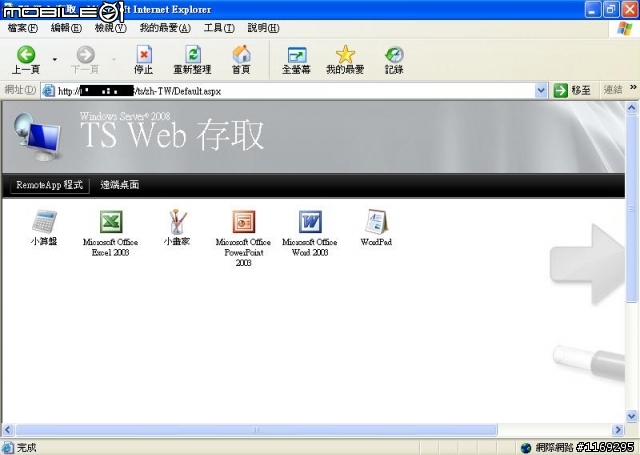
Task: Click the 完成 status bar text
Action: (27, 448)
